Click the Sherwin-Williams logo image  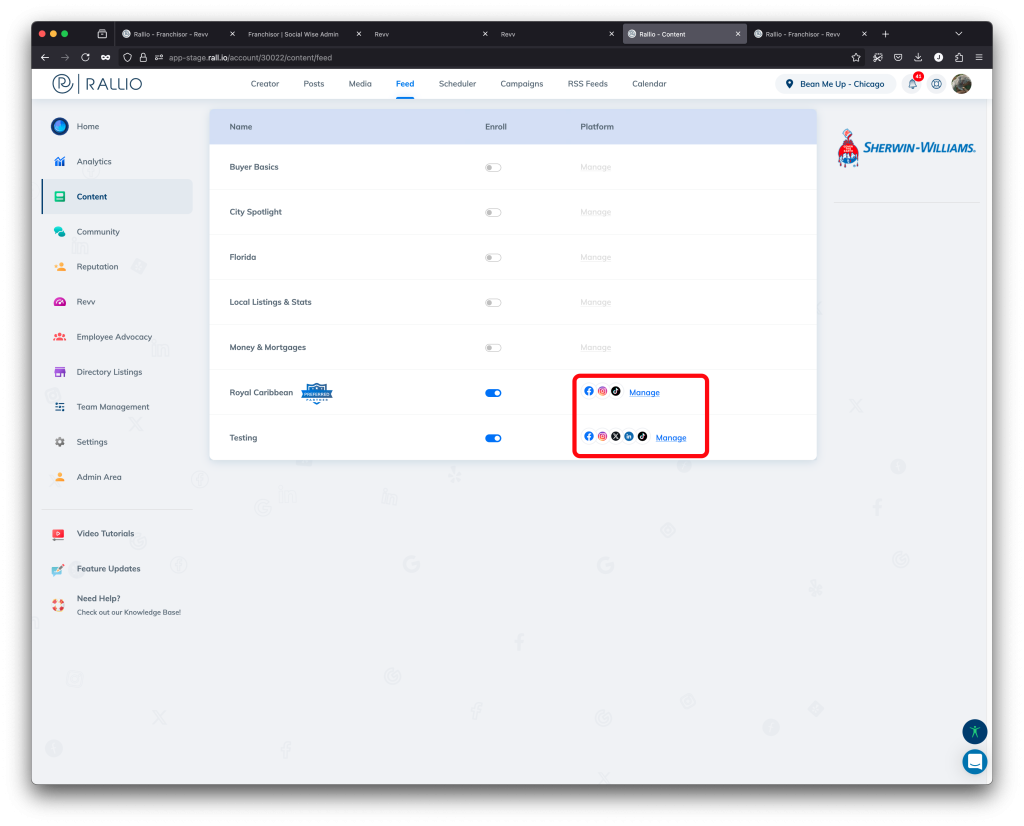[x=905, y=146]
